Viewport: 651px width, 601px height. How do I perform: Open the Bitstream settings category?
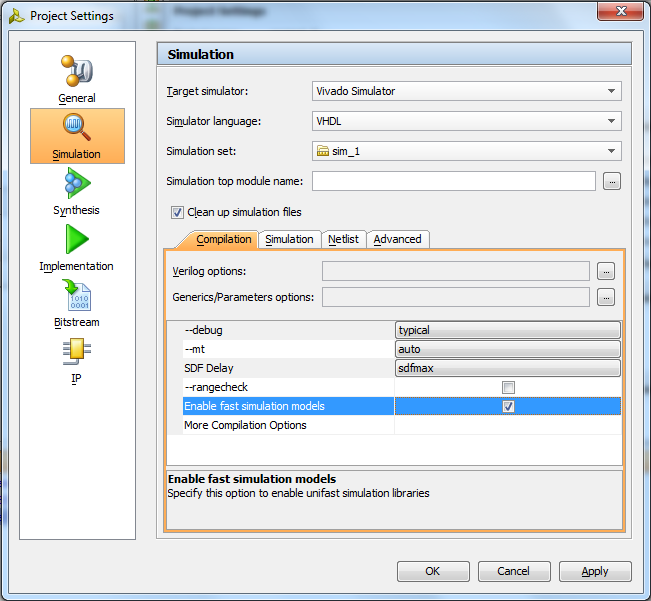click(x=77, y=304)
